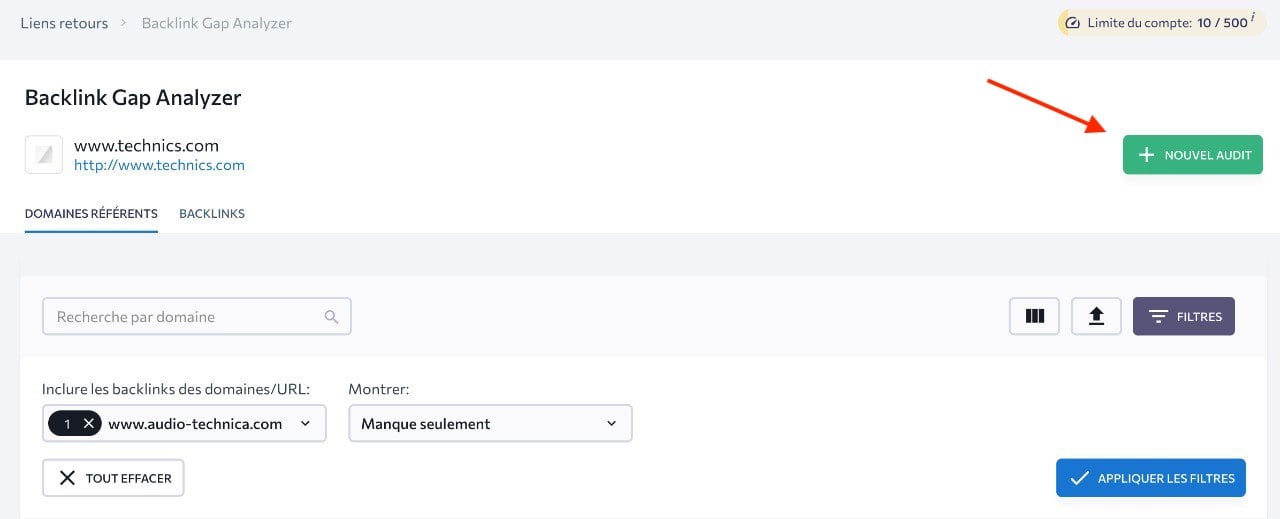Focus the Recherche par domaine search field
The width and height of the screenshot is (1280, 519).
[185, 317]
